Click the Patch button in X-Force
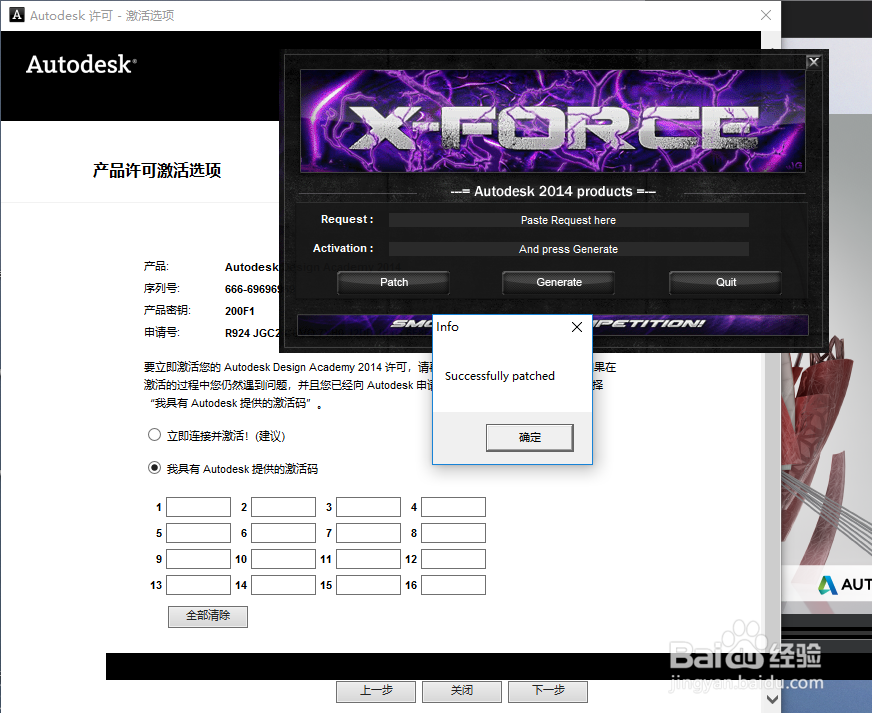The image size is (872, 713). [x=394, y=283]
